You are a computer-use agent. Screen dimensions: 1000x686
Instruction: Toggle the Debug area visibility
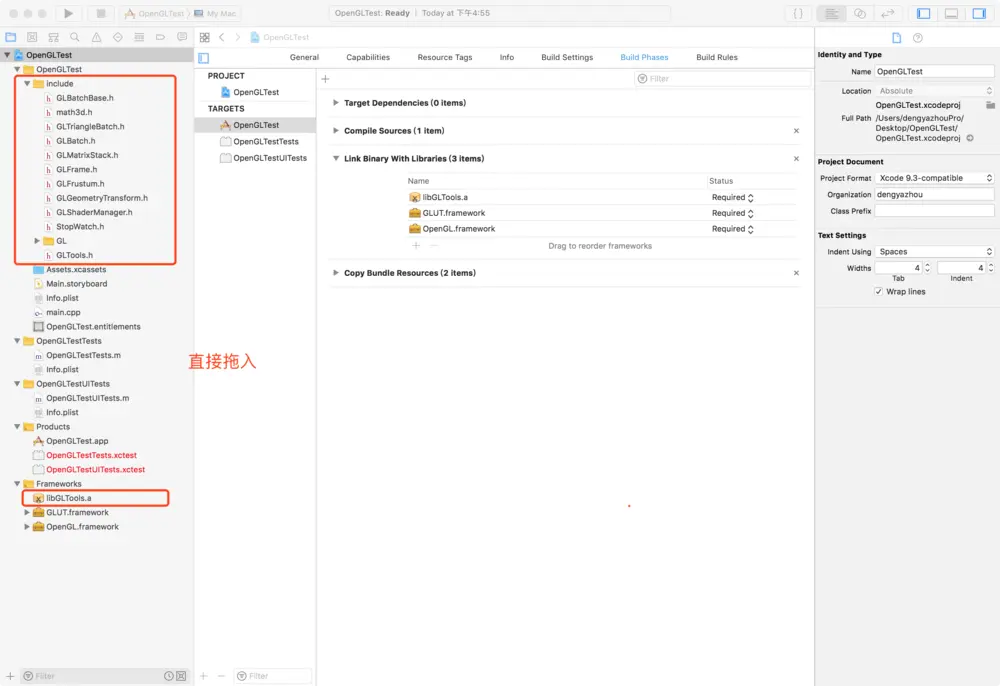(x=951, y=13)
